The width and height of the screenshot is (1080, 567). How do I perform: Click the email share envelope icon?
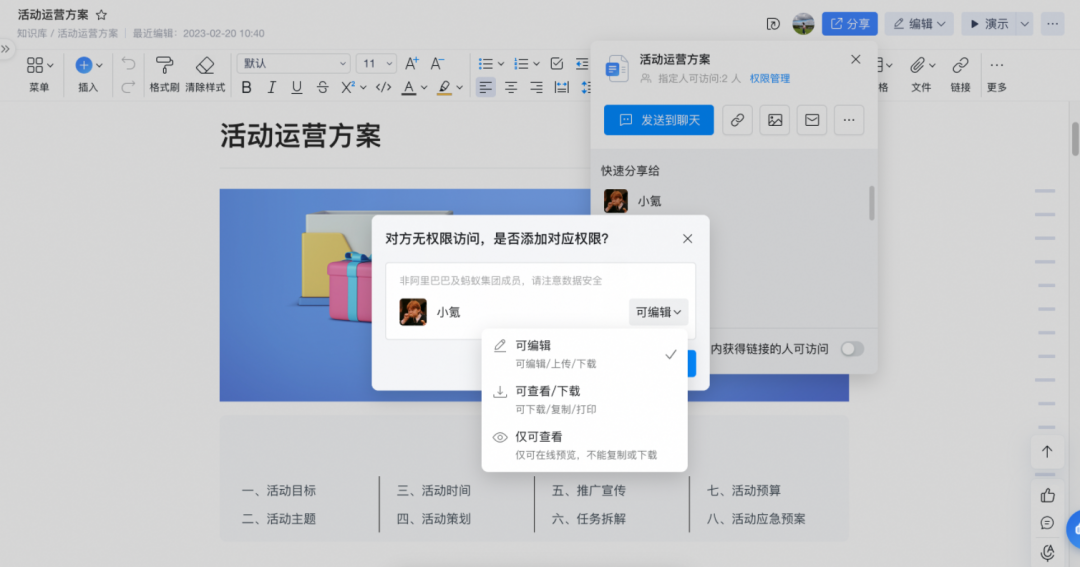click(812, 120)
